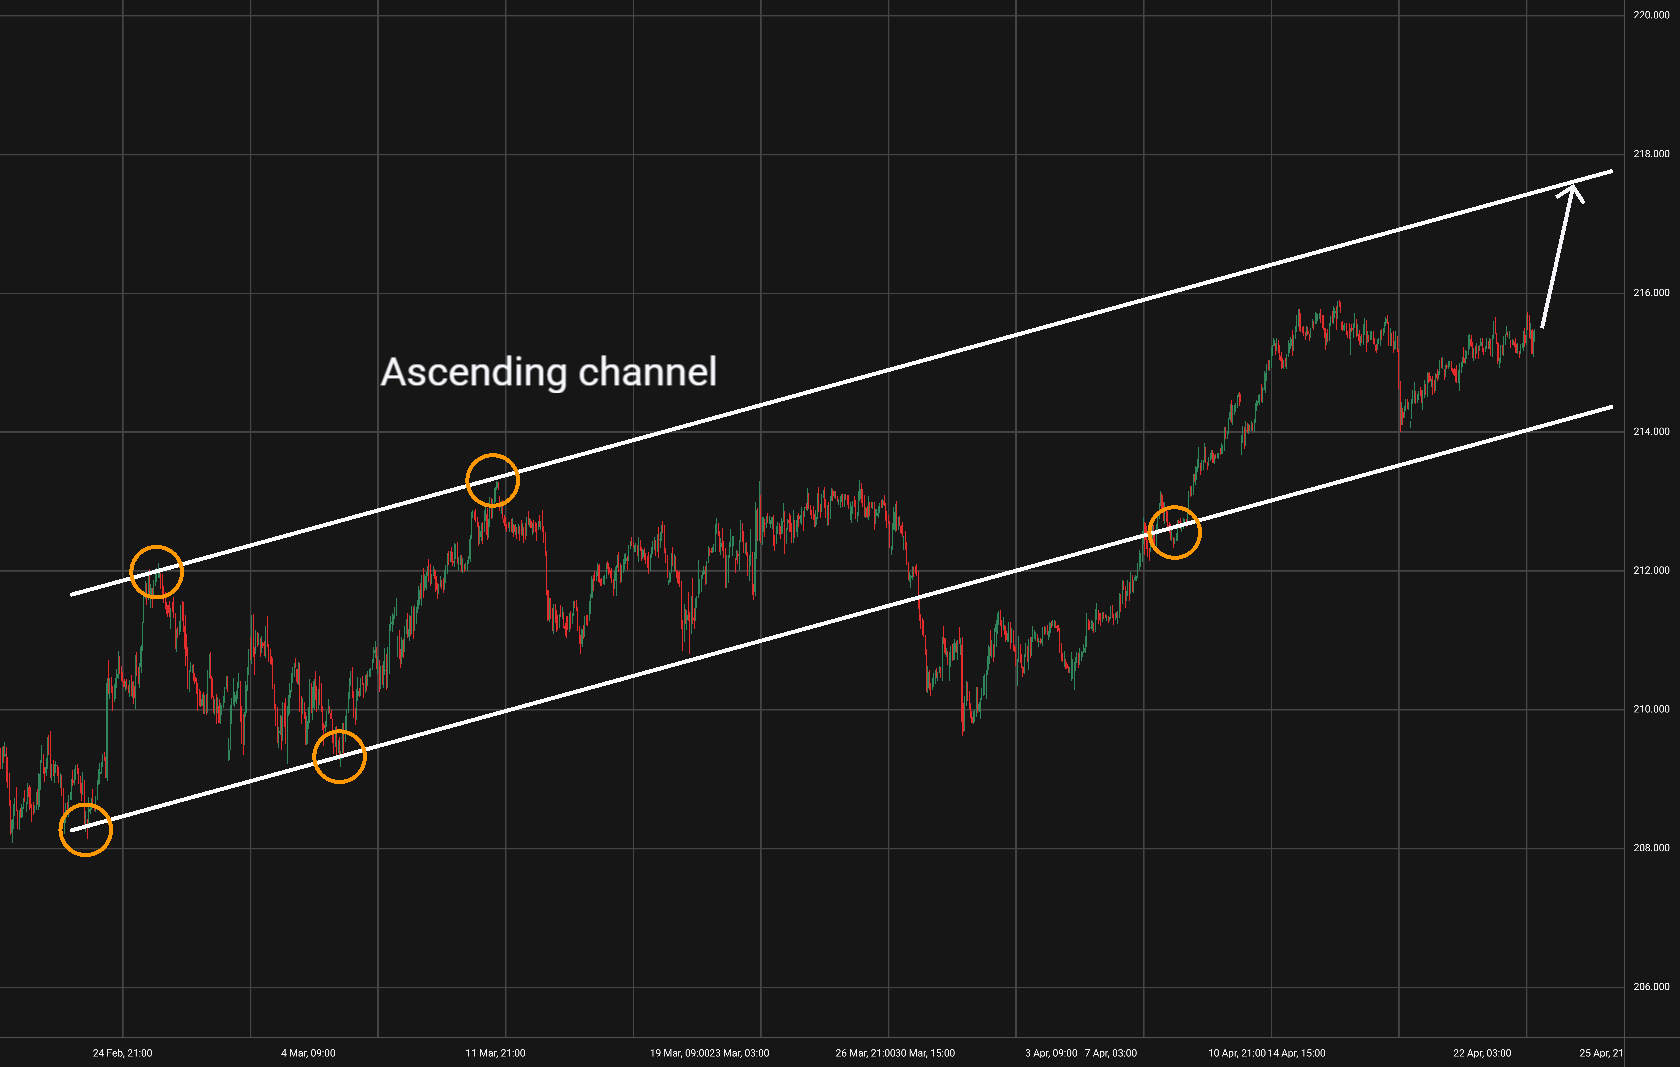Select the 210.000 price level label
This screenshot has width=1680, height=1067.
[1651, 710]
